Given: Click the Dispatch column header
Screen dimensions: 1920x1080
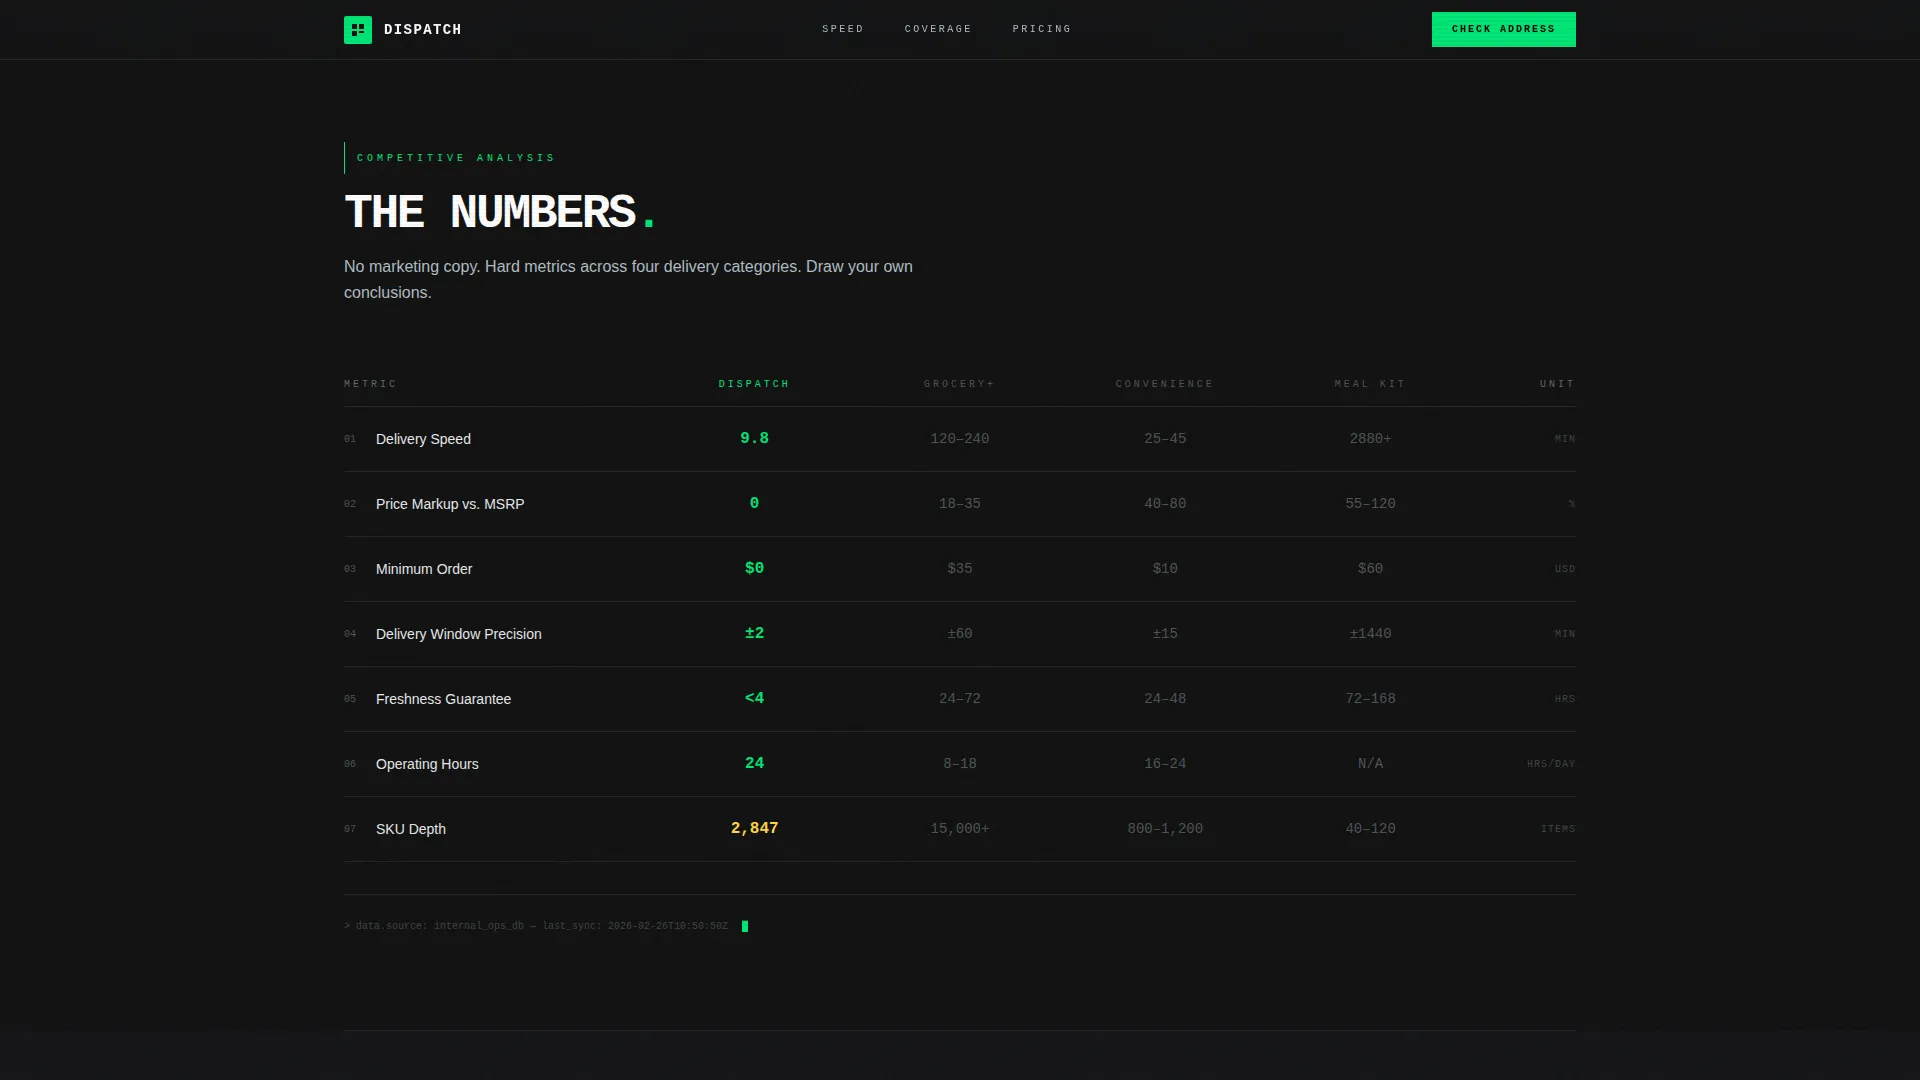Looking at the screenshot, I should coord(754,384).
